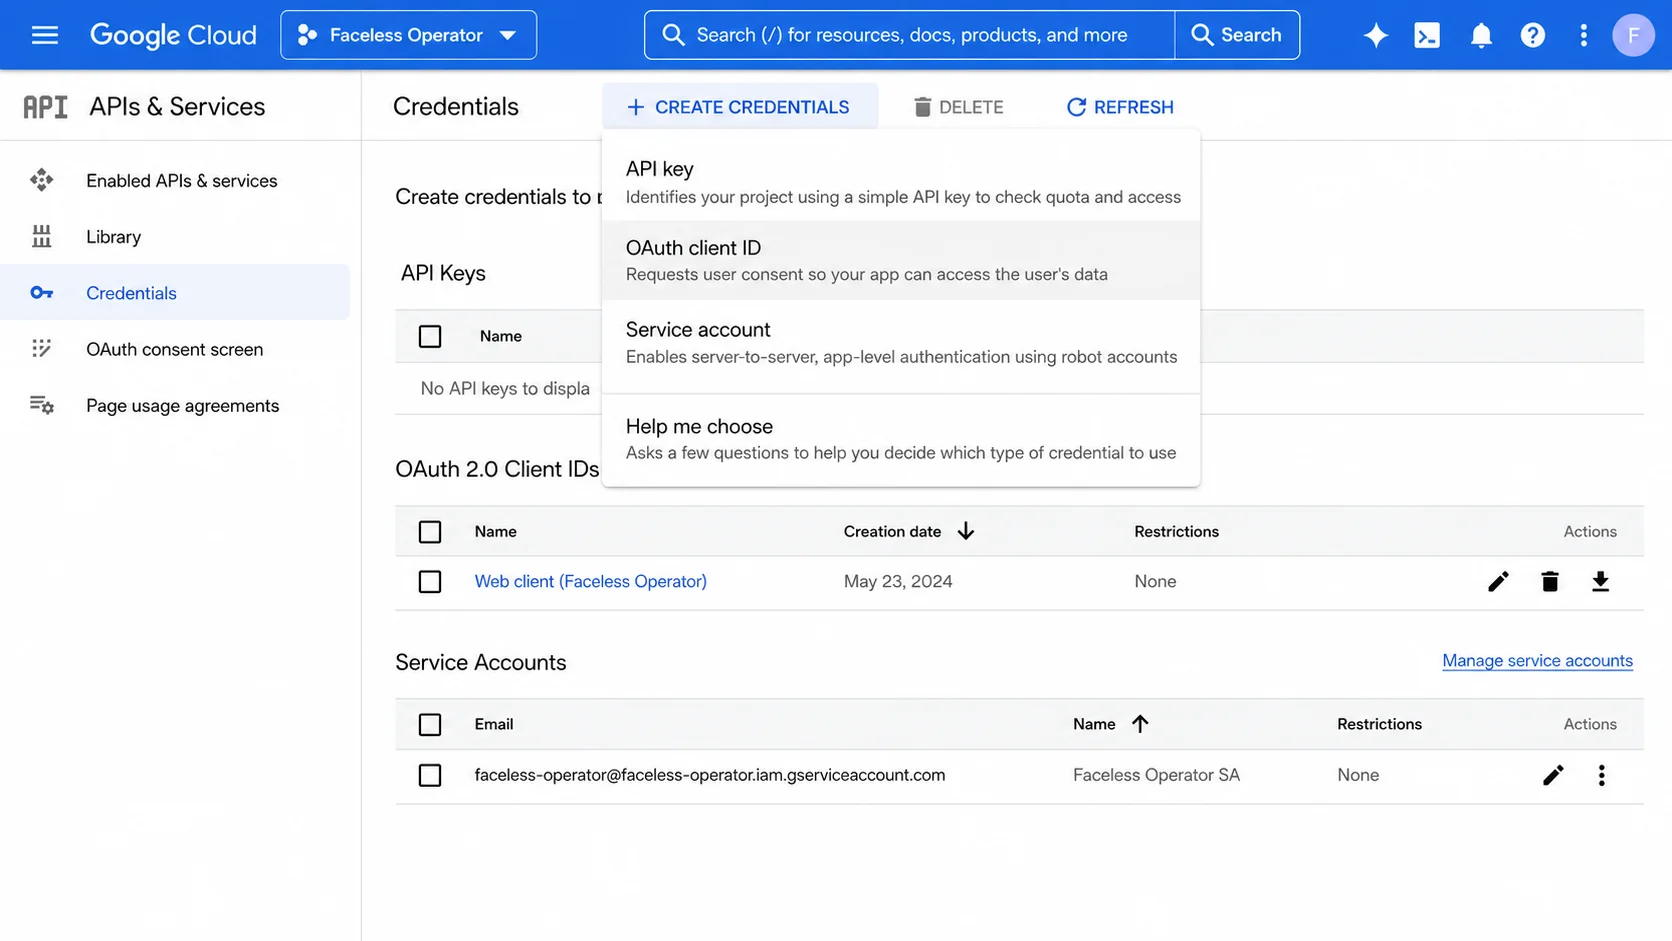Open the help question mark icon

1532,35
